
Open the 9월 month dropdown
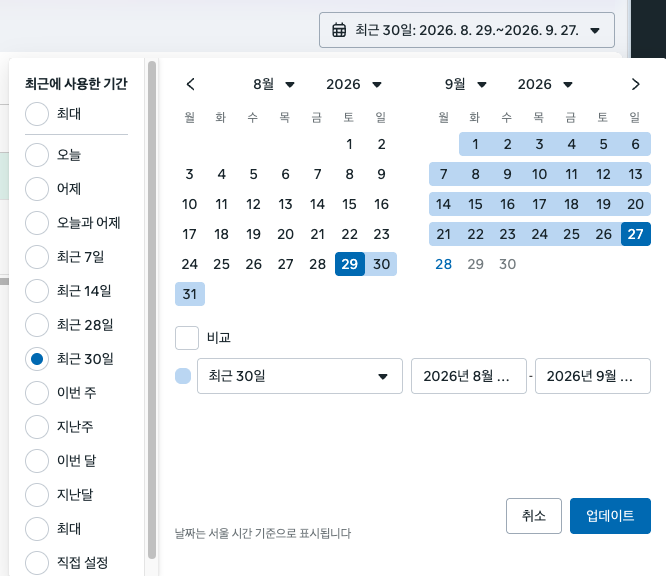click(465, 84)
